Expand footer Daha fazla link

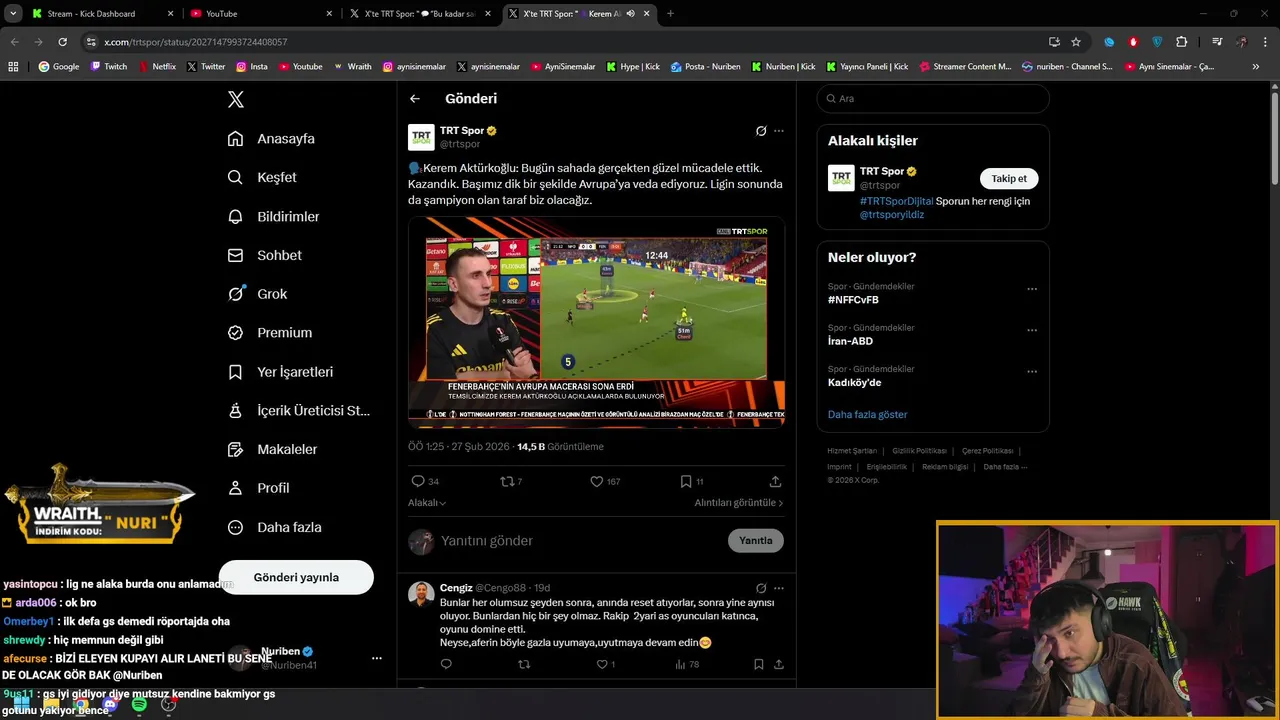click(x=1005, y=467)
